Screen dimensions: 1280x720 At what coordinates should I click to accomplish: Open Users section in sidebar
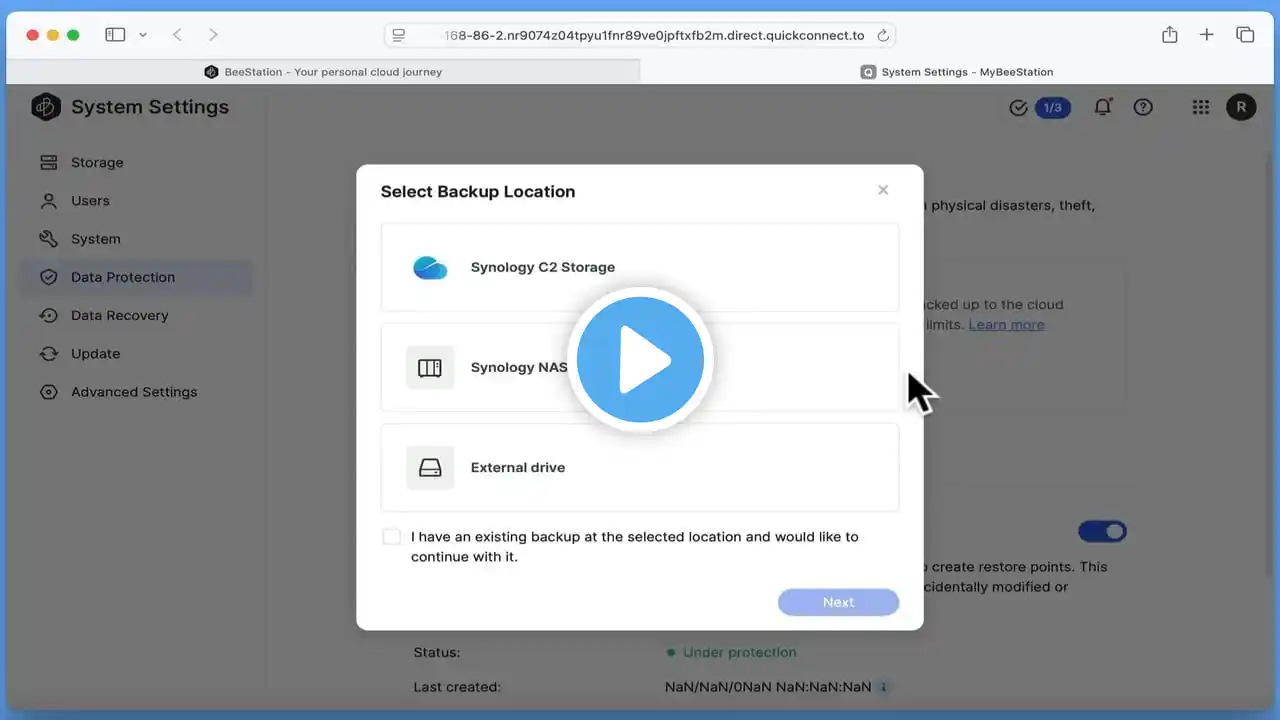tap(136, 201)
